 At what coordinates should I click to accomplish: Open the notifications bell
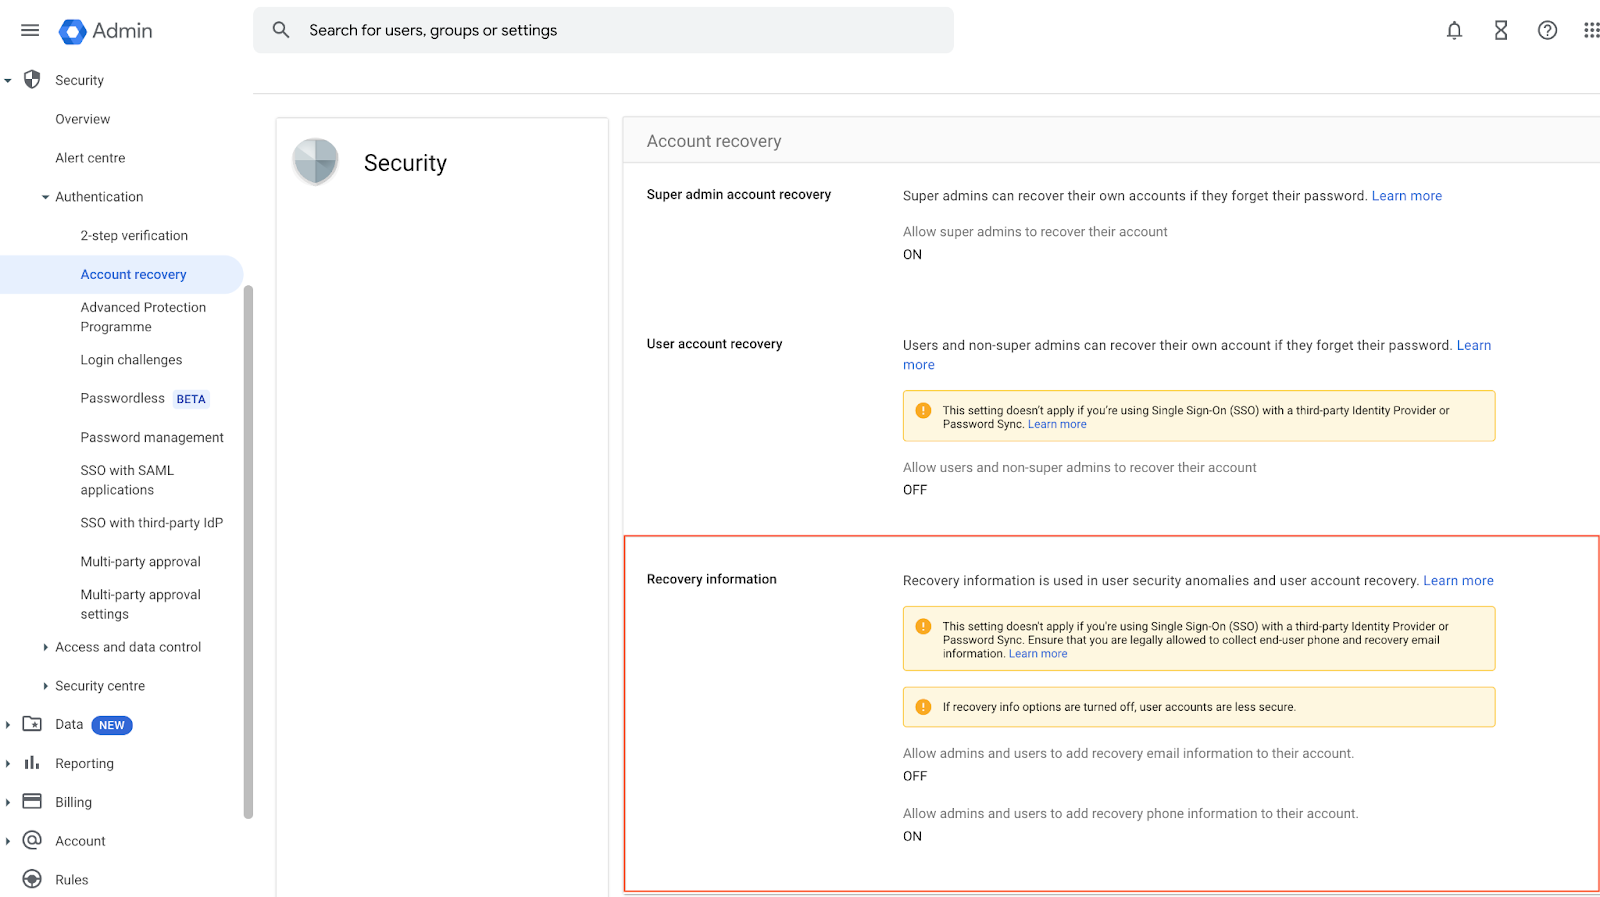(x=1454, y=30)
